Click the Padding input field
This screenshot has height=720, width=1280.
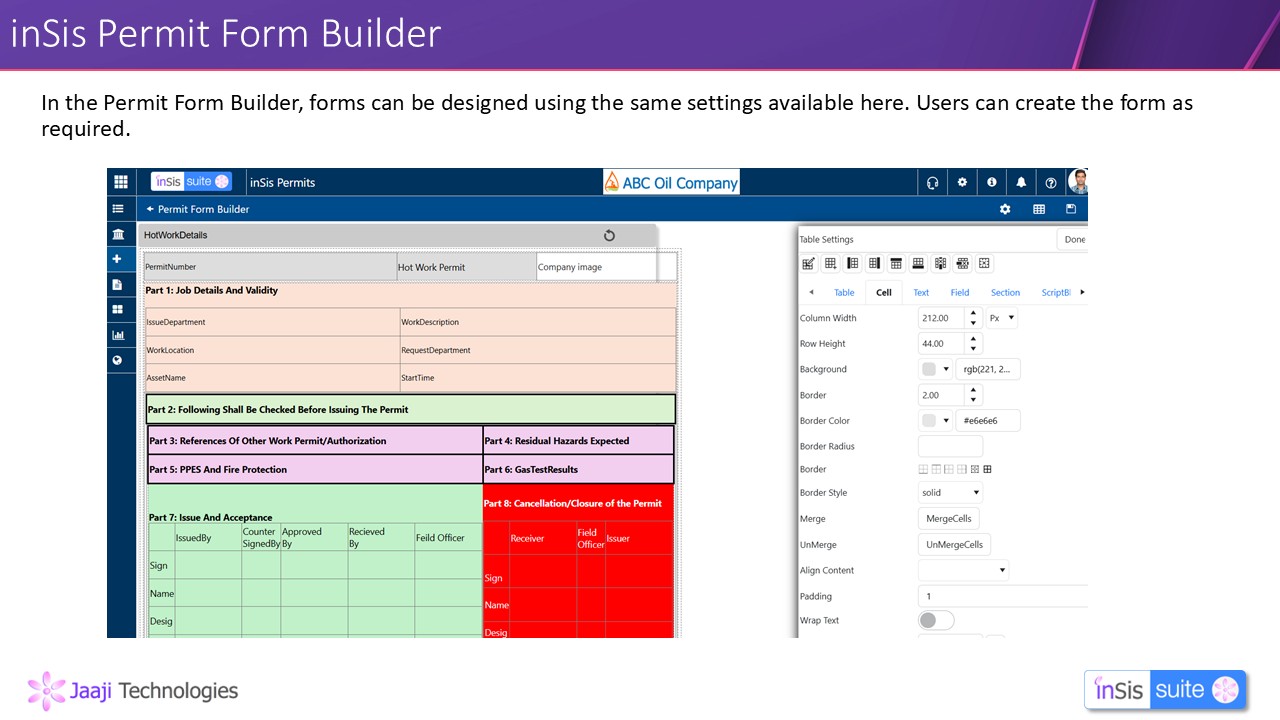[x=1000, y=596]
